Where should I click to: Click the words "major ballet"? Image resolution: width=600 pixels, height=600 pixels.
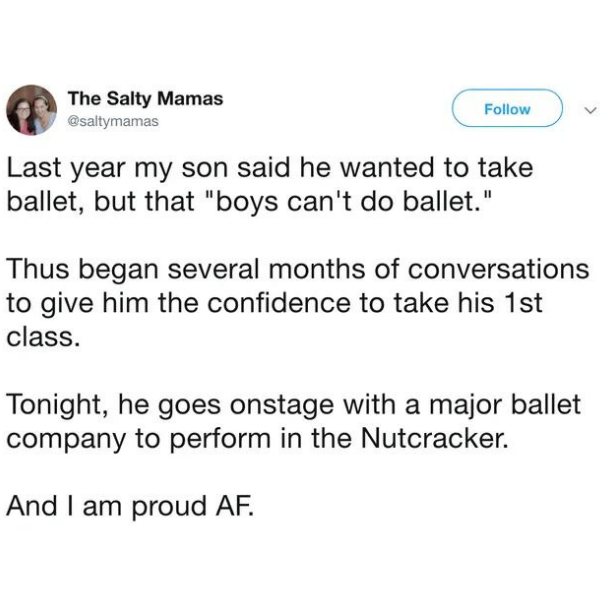click(505, 405)
